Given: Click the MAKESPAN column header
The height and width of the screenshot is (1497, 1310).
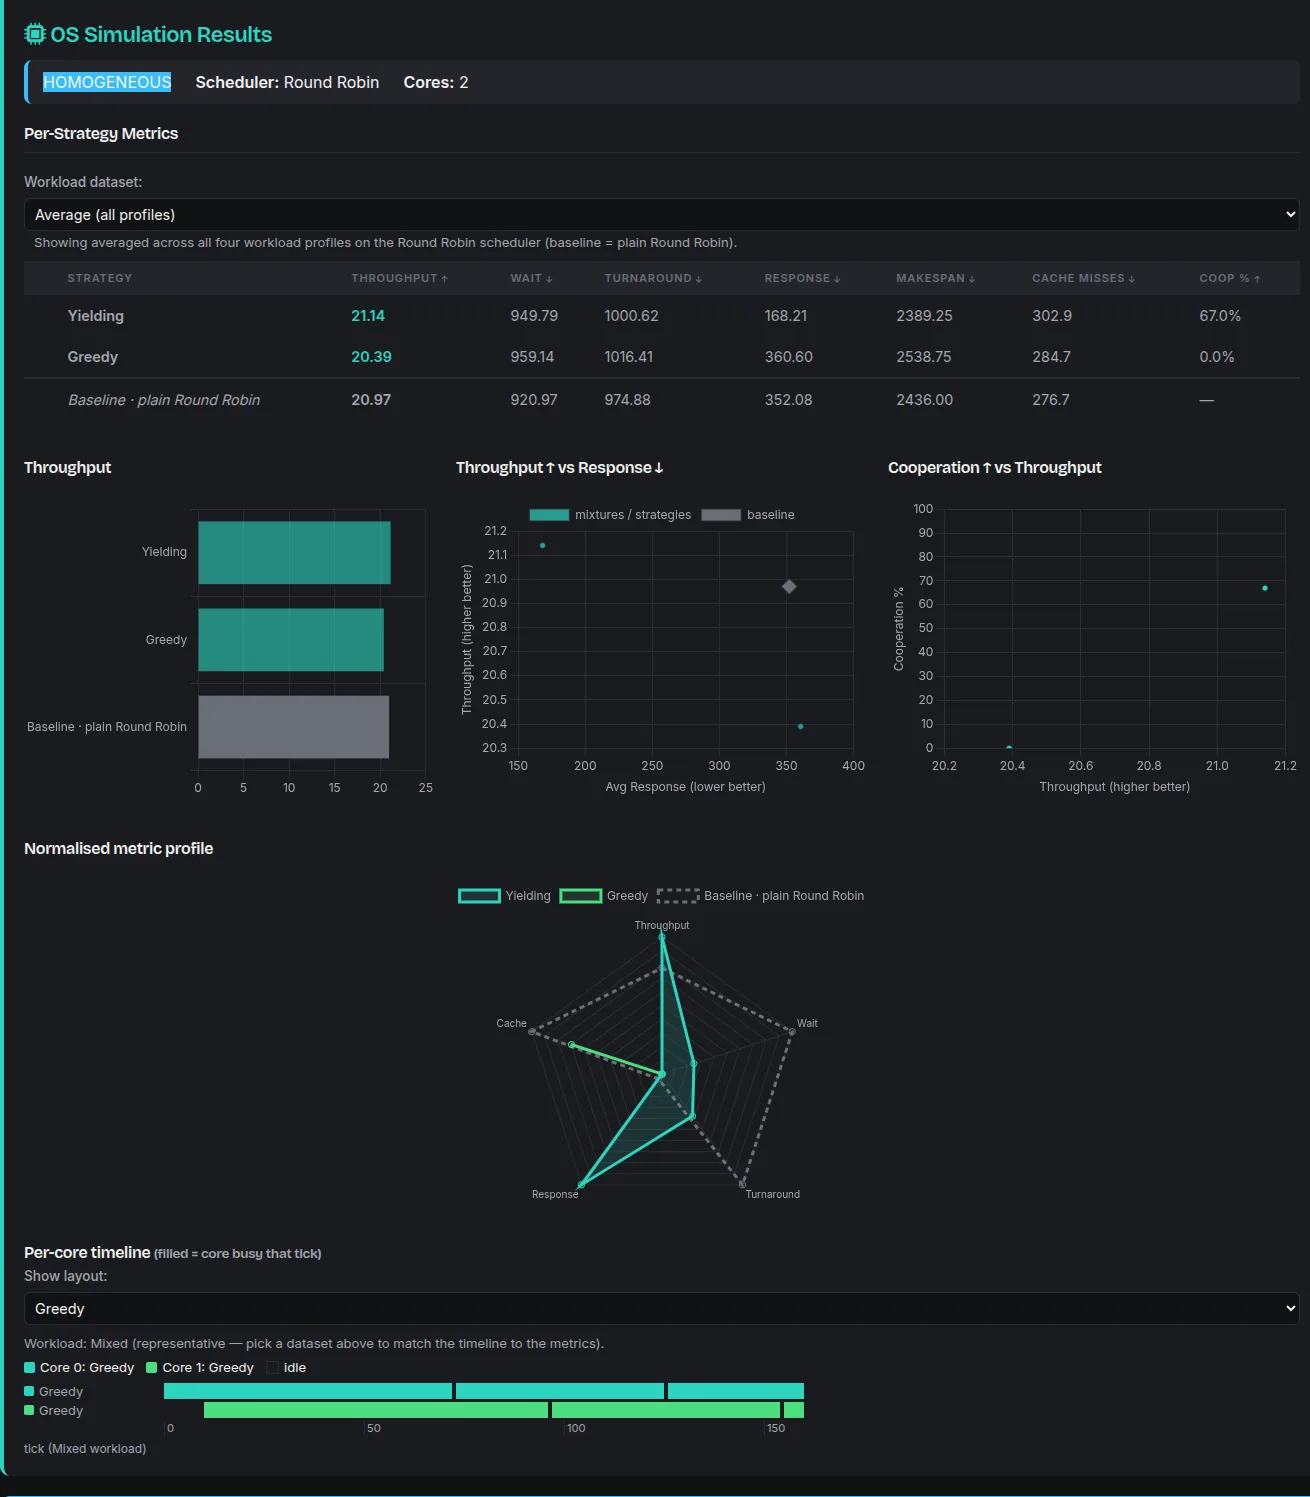Looking at the screenshot, I should tap(935, 278).
